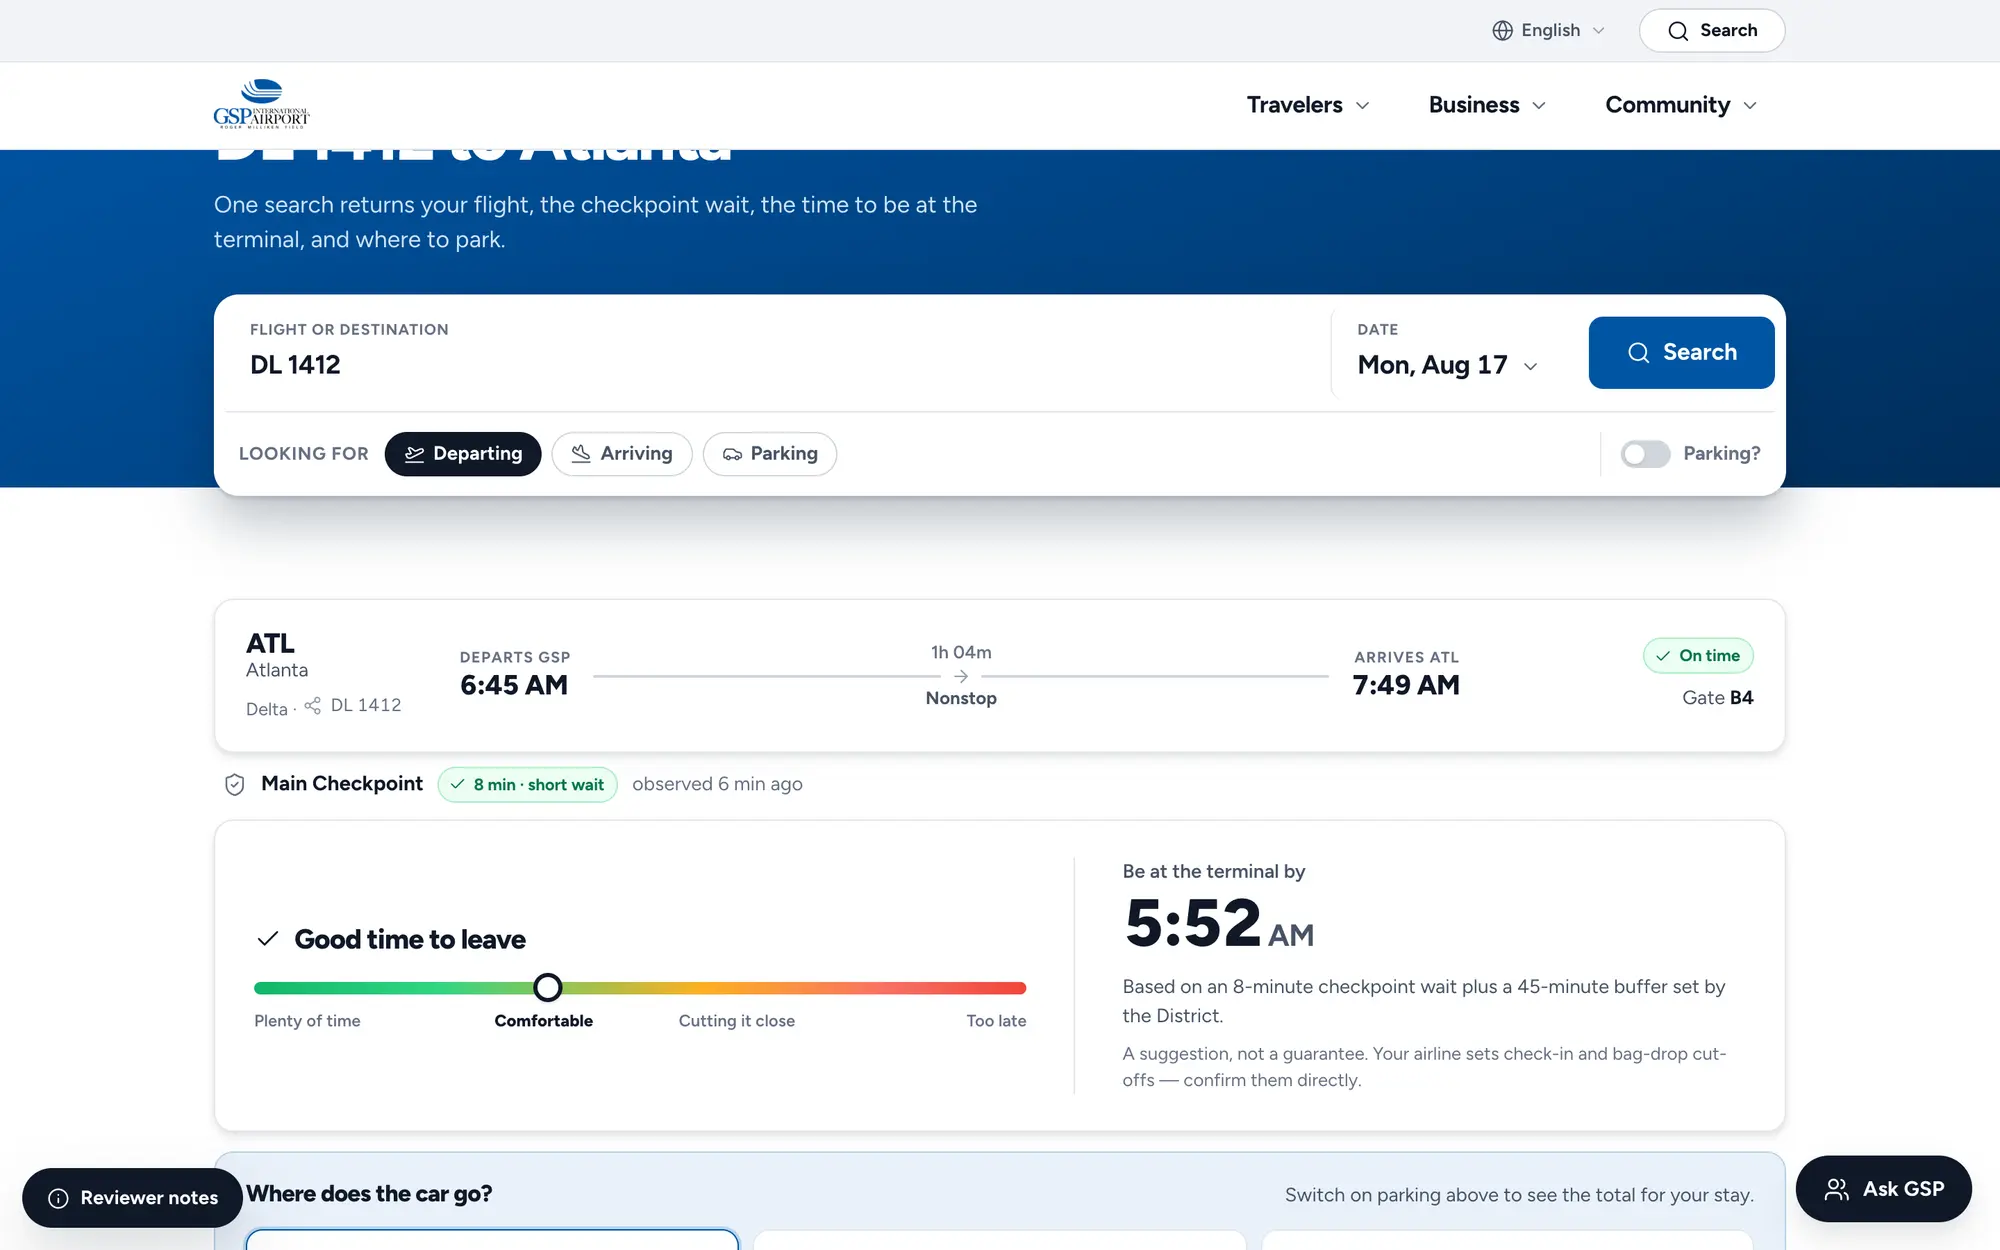Click the blue Search button

tap(1681, 353)
